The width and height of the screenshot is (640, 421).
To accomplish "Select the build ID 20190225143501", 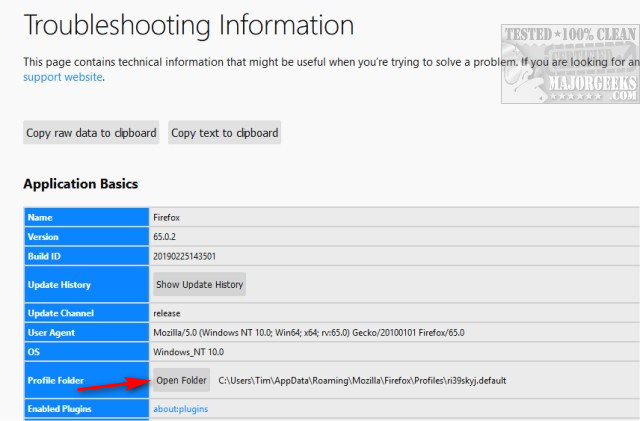I will 184,256.
